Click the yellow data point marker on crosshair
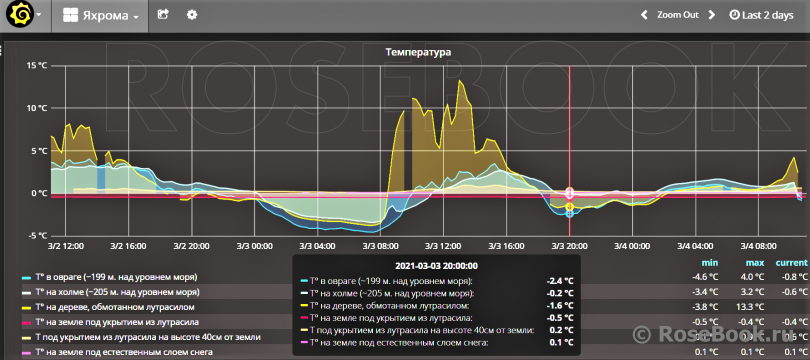The width and height of the screenshot is (810, 360). click(x=570, y=207)
